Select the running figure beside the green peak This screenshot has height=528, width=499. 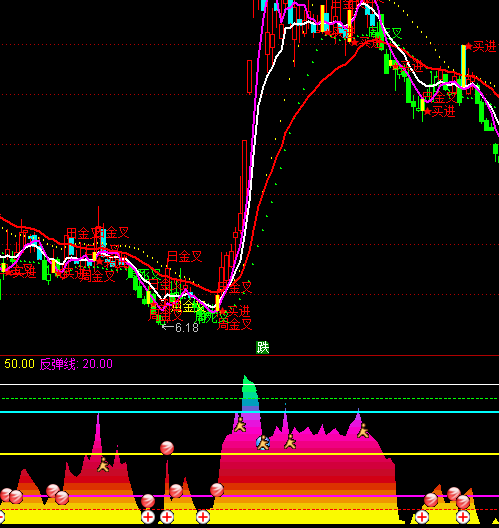tap(240, 425)
